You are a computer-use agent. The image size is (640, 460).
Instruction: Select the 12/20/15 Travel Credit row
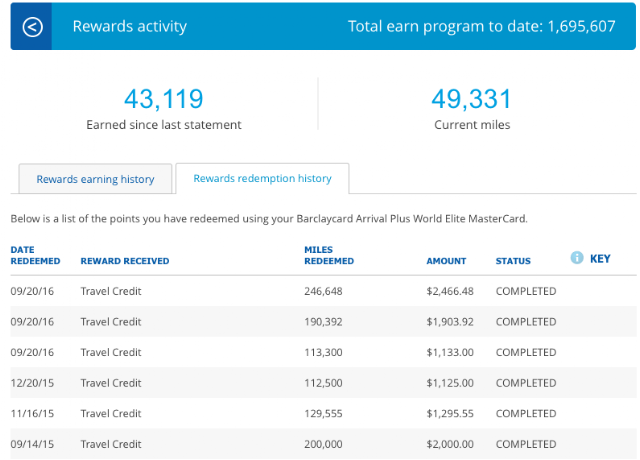click(323, 383)
